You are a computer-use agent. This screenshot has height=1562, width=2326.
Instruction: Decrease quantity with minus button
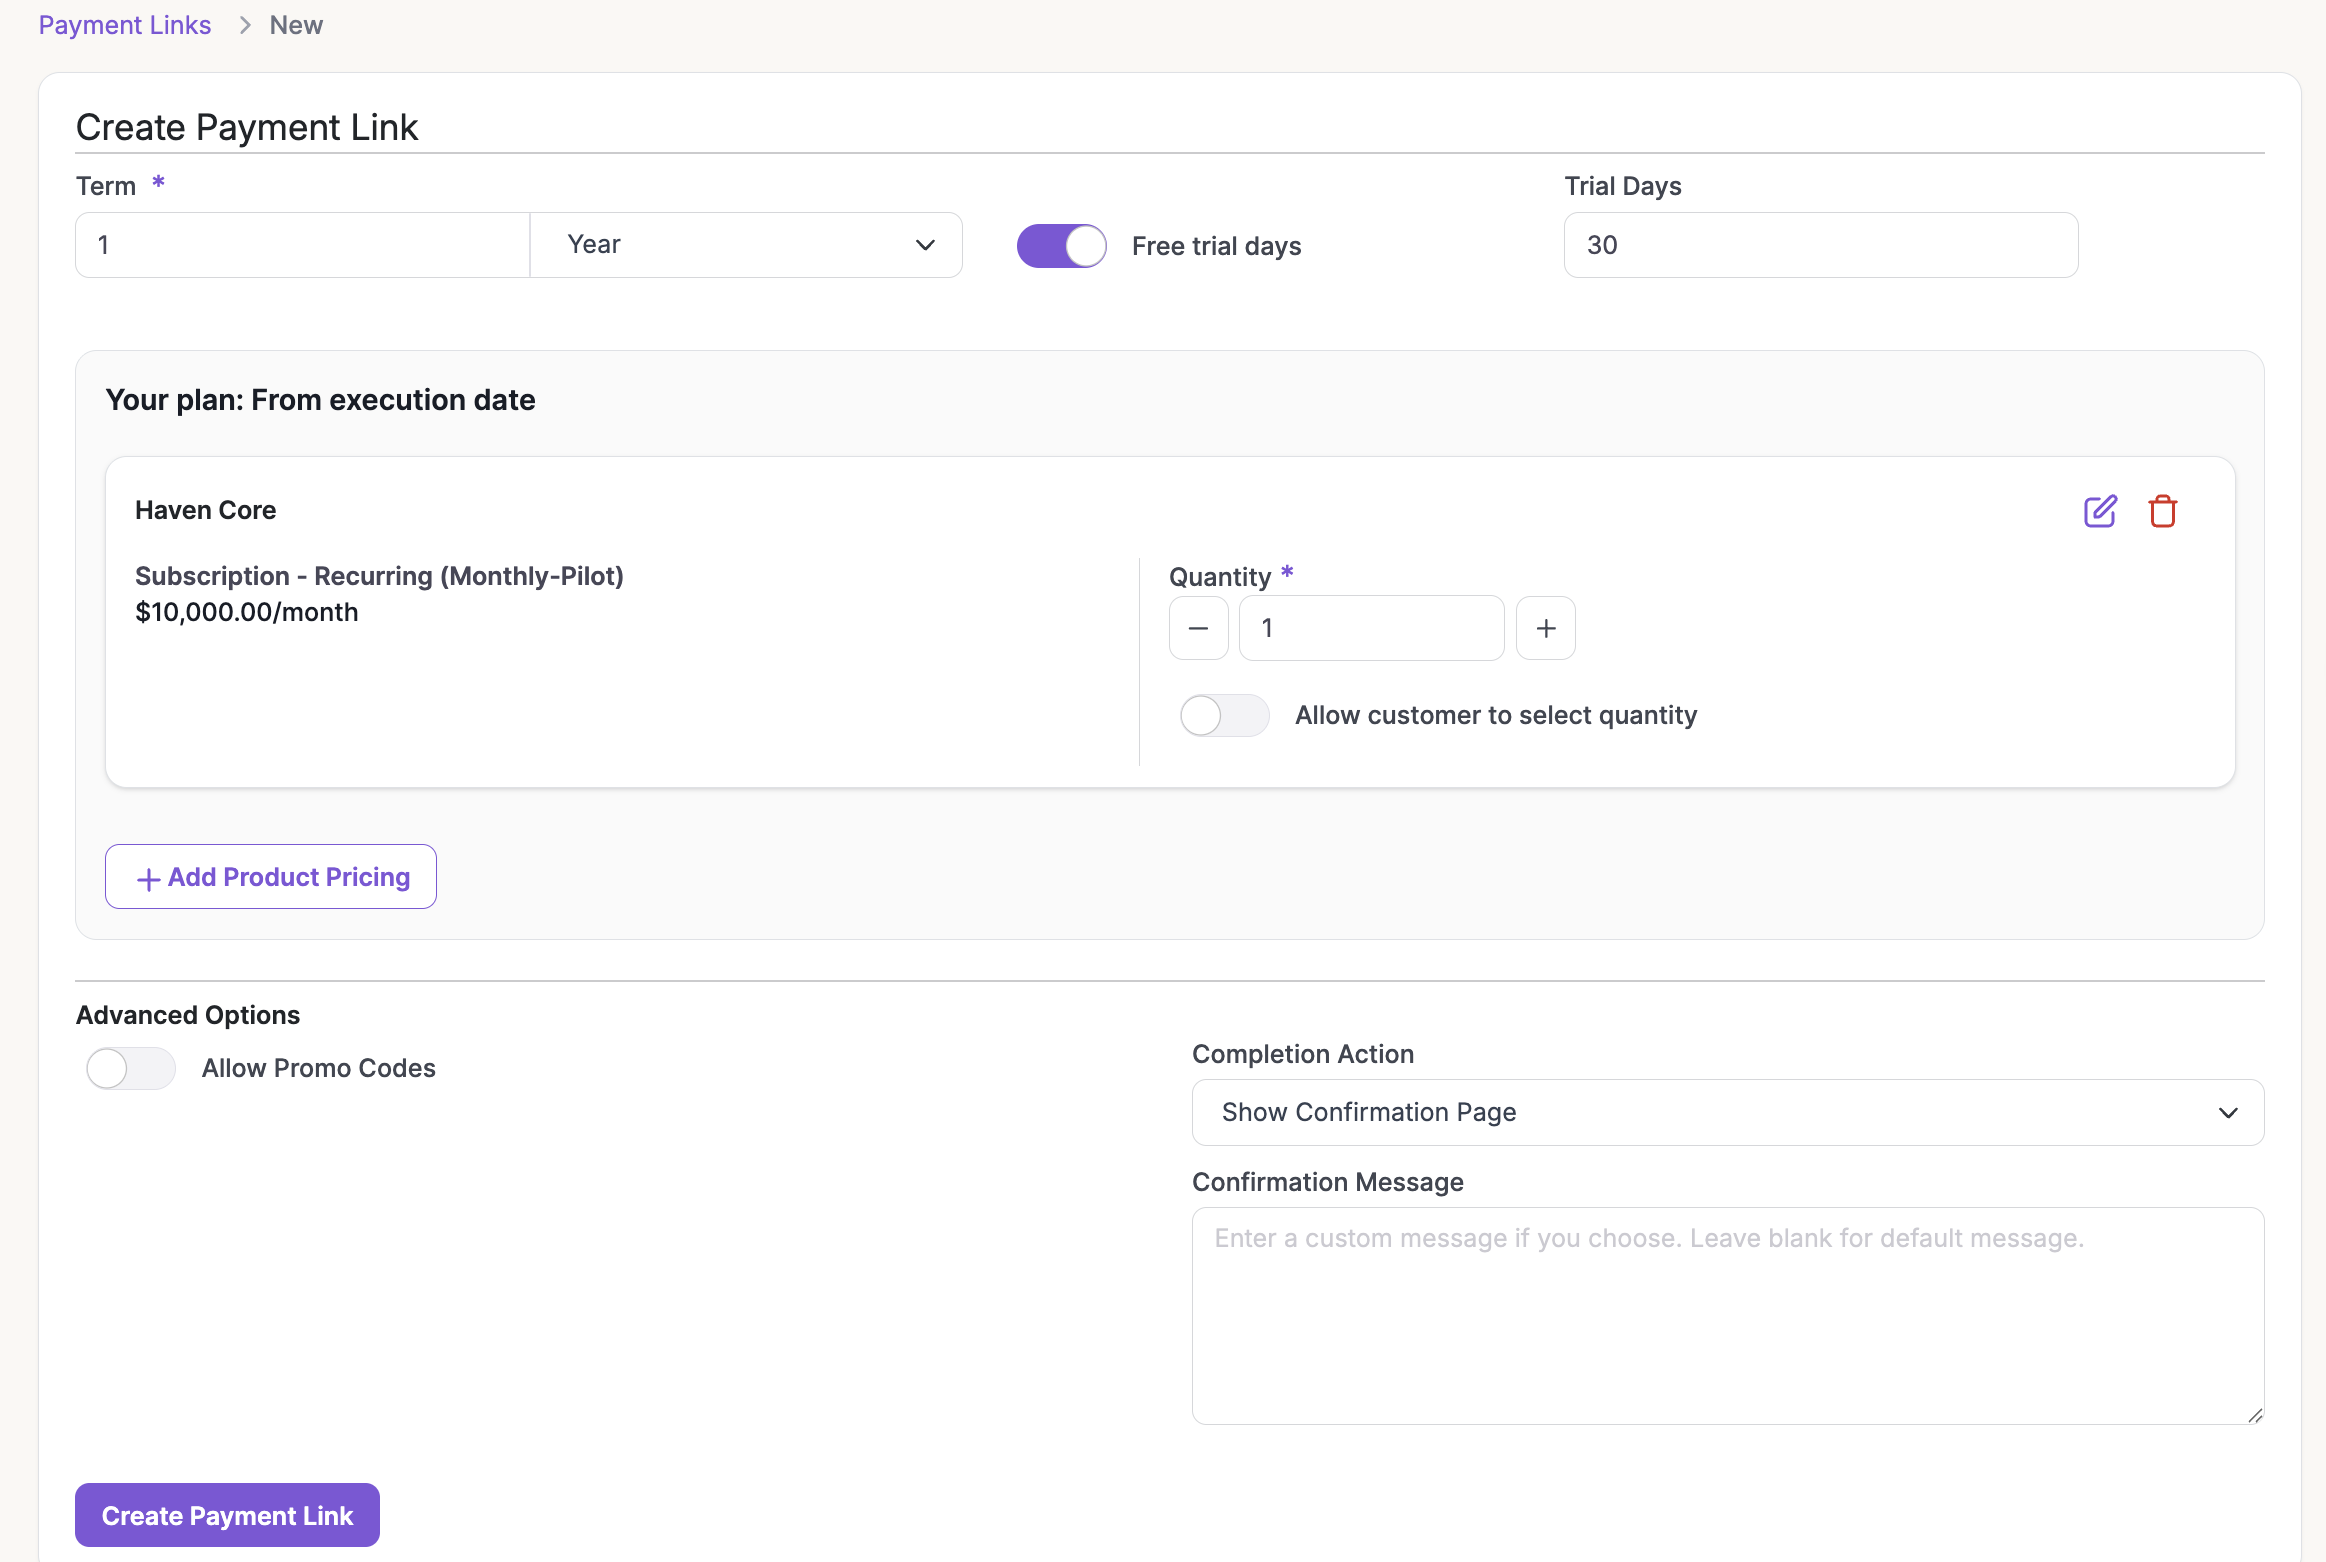coord(1198,628)
